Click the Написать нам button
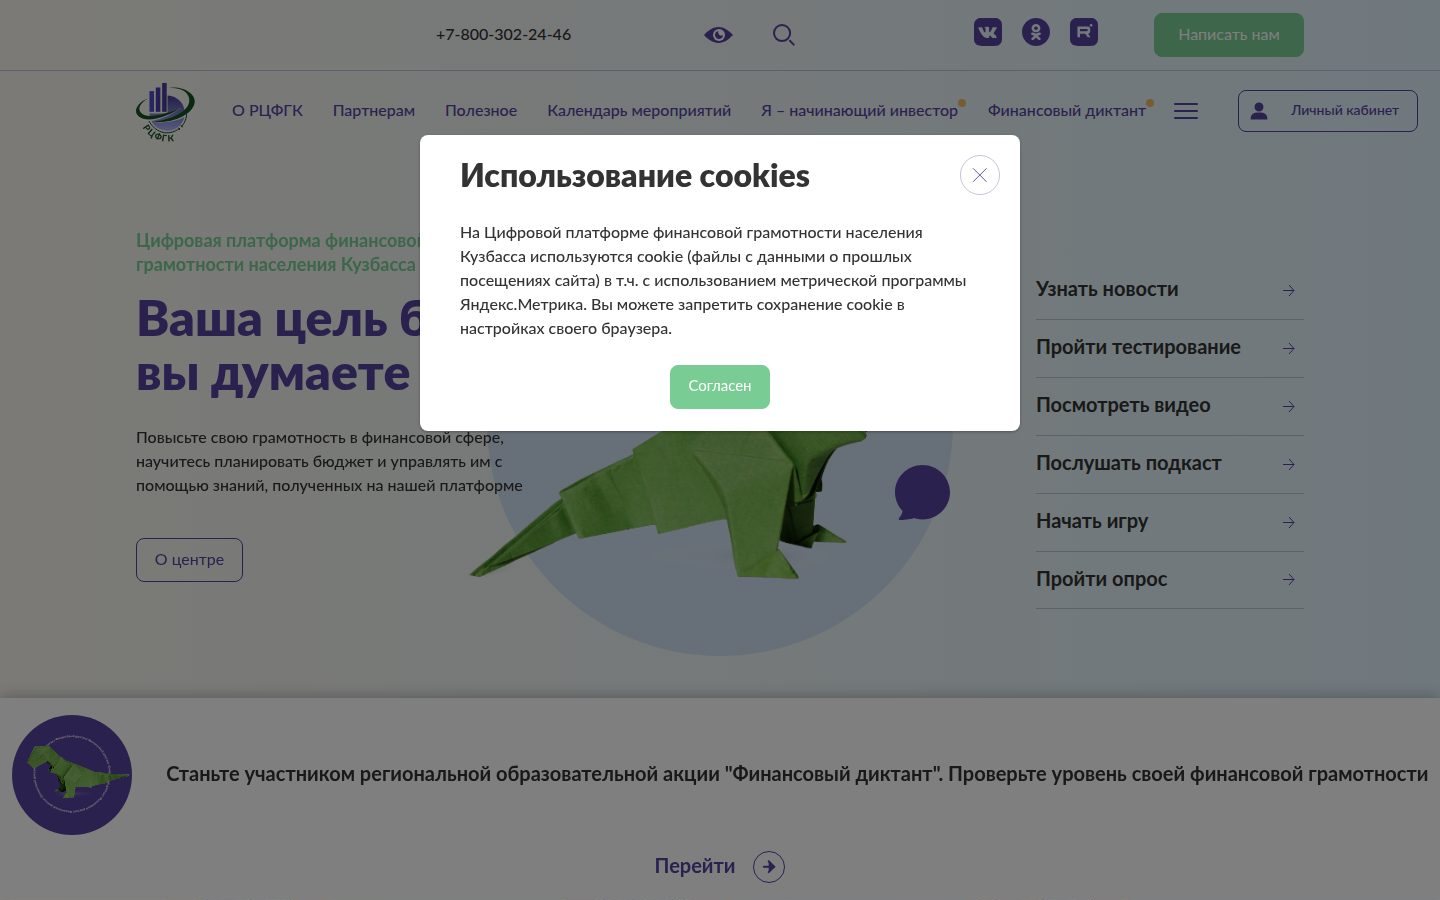 (x=1229, y=35)
